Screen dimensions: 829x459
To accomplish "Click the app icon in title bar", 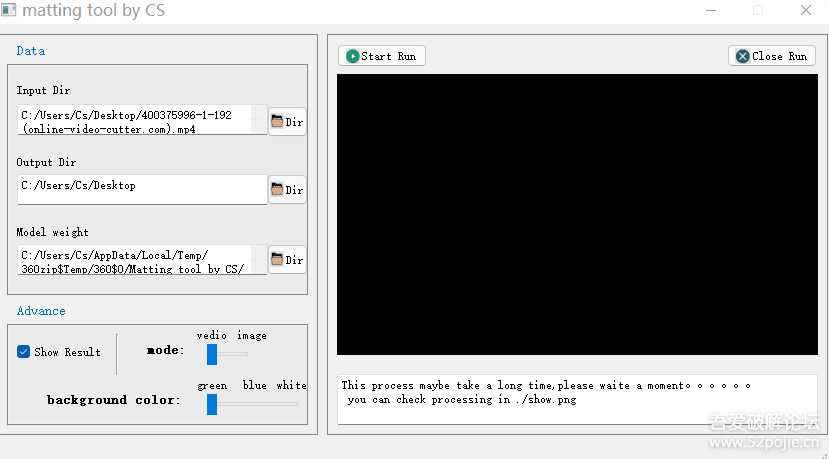I will click(x=9, y=11).
